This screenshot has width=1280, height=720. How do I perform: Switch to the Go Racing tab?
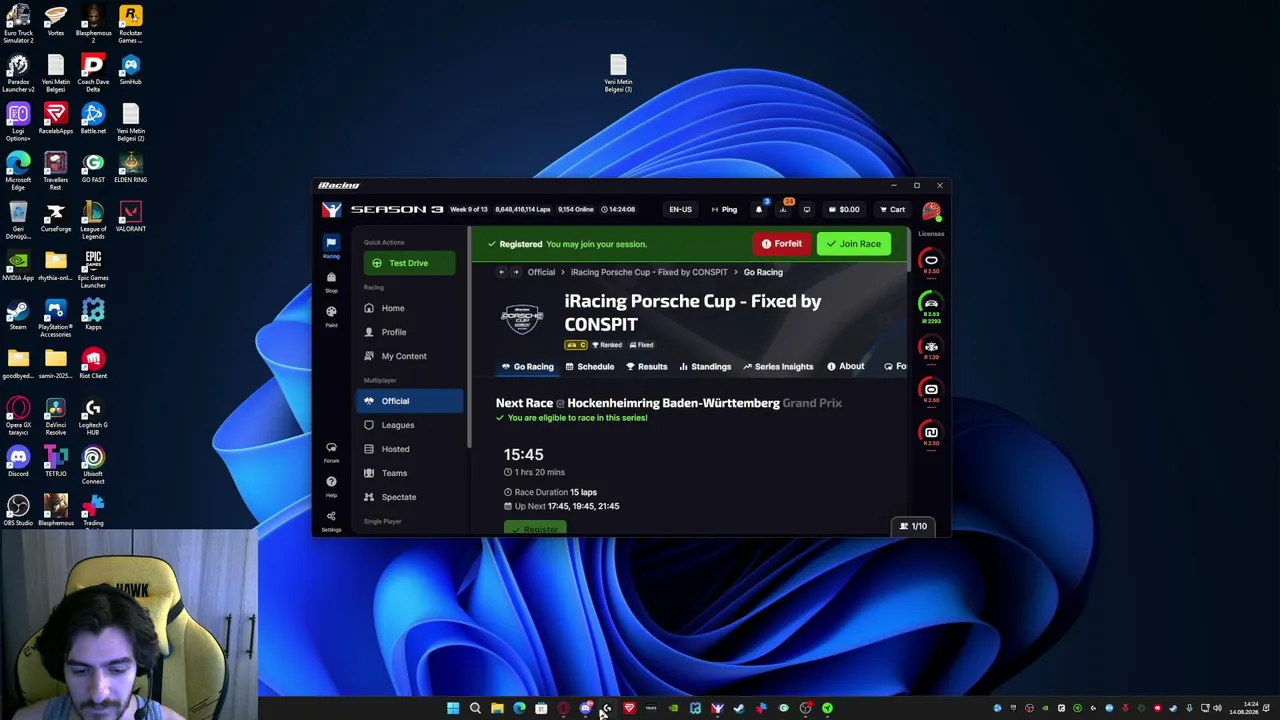point(527,367)
